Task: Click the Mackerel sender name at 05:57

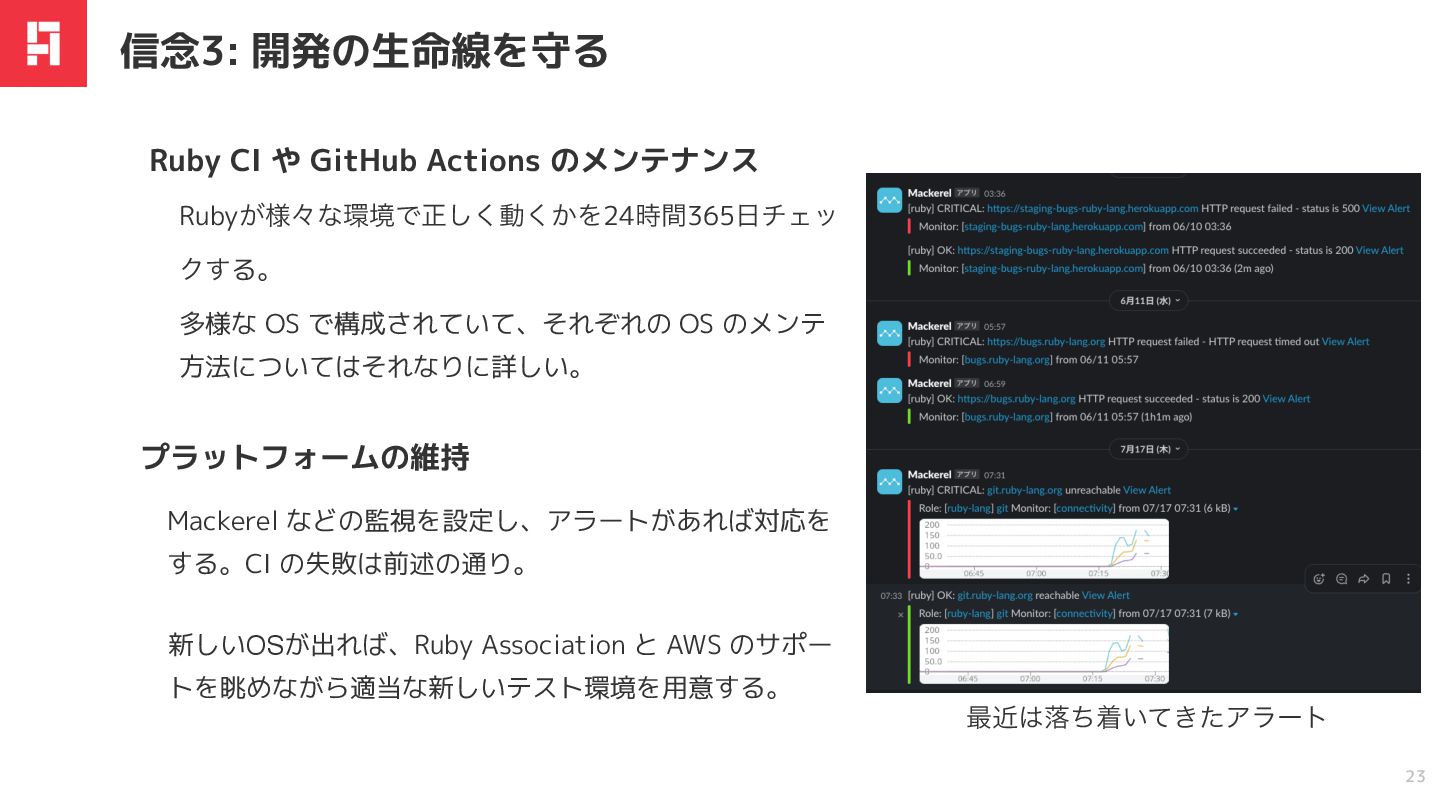Action: (929, 326)
